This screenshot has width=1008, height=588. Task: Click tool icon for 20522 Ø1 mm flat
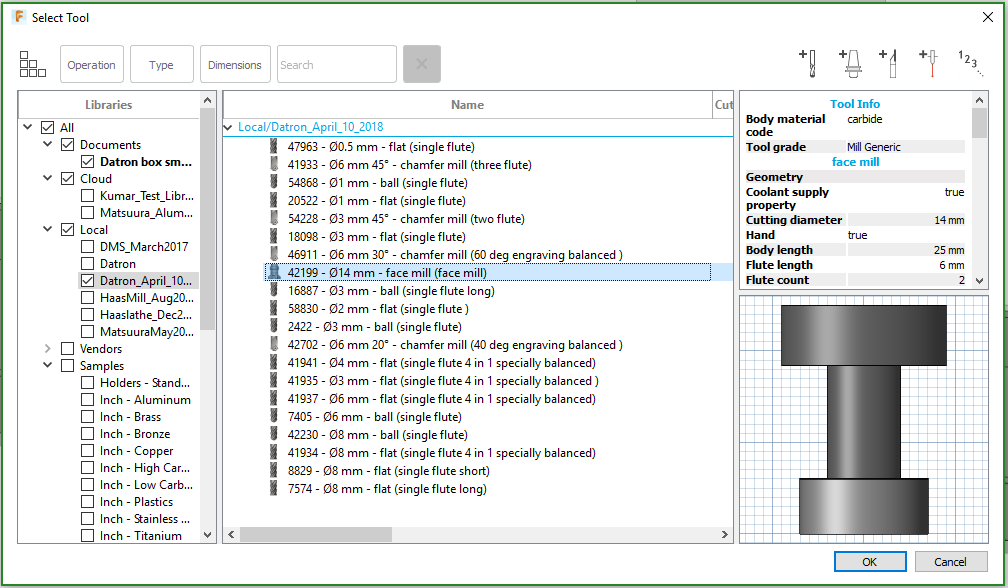(x=274, y=200)
